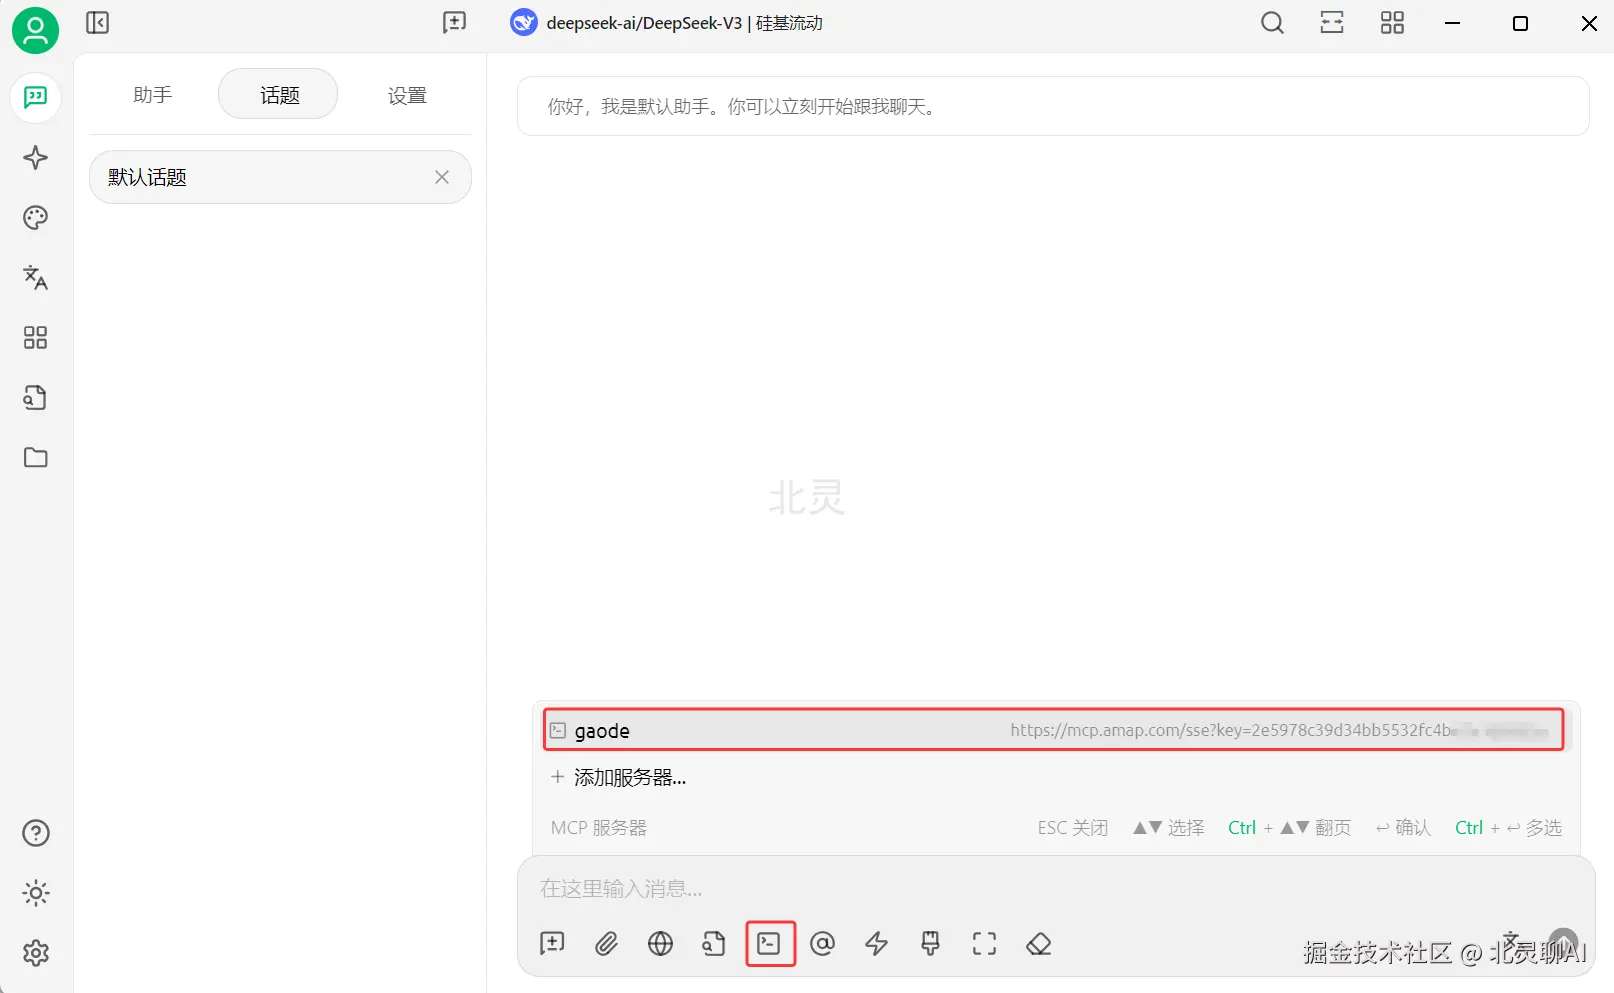1614x993 pixels.
Task: Open the files folder page in sidebar
Action: coord(35,458)
